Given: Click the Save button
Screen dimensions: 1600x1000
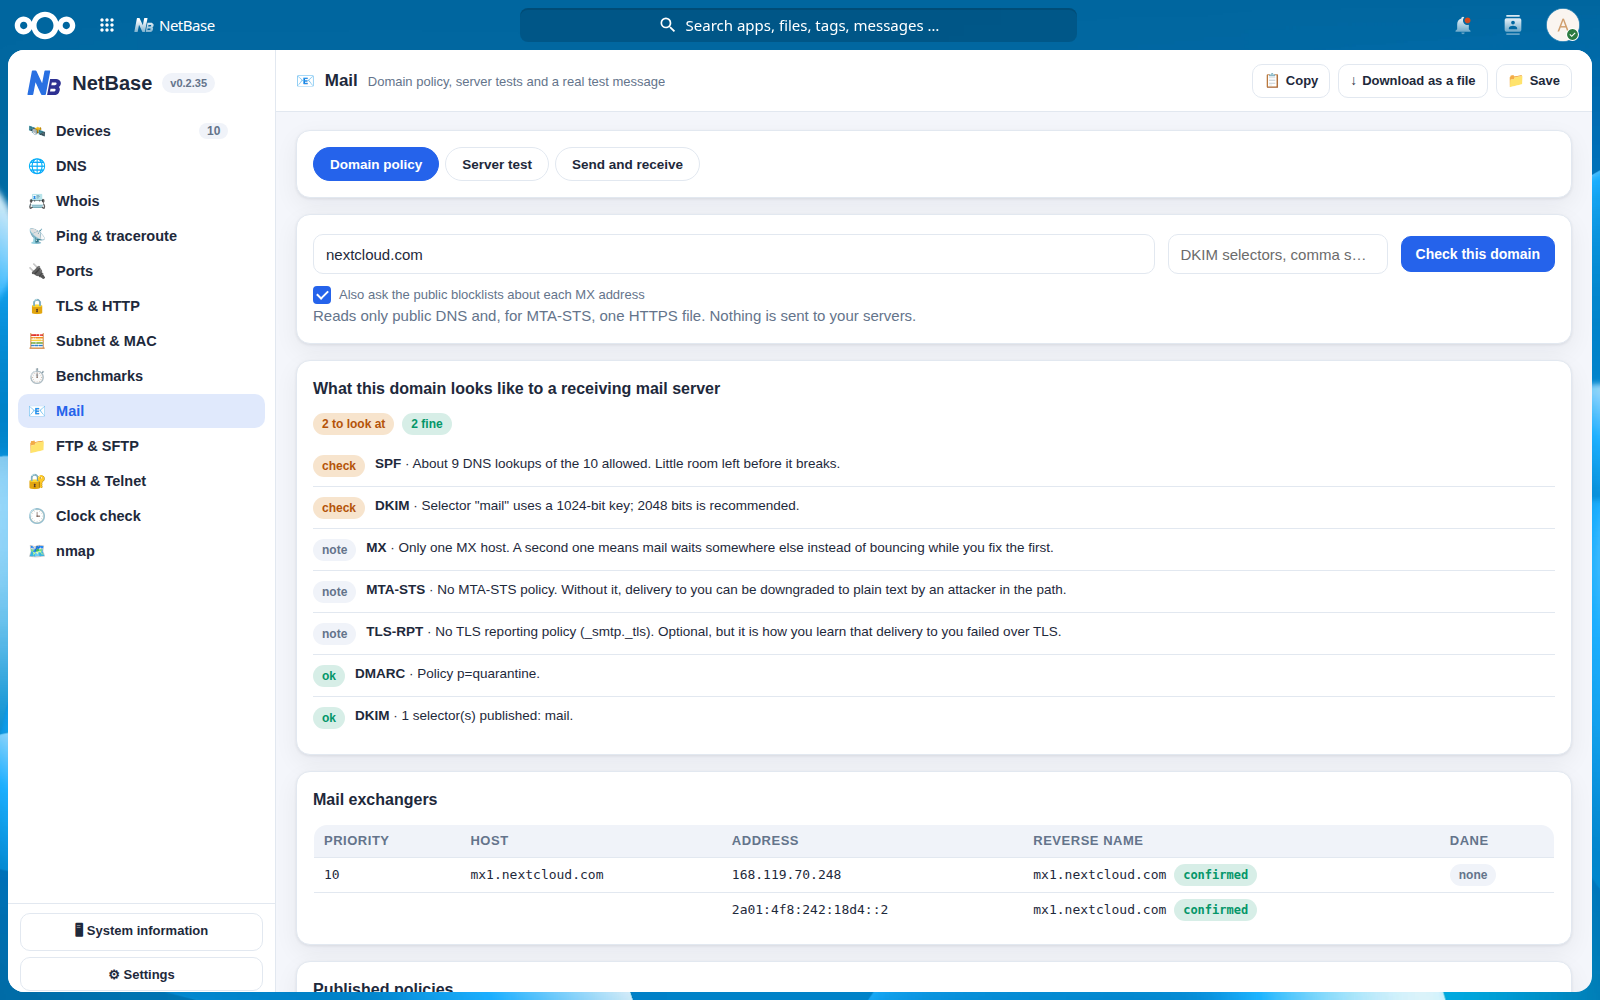Looking at the screenshot, I should pos(1534,81).
